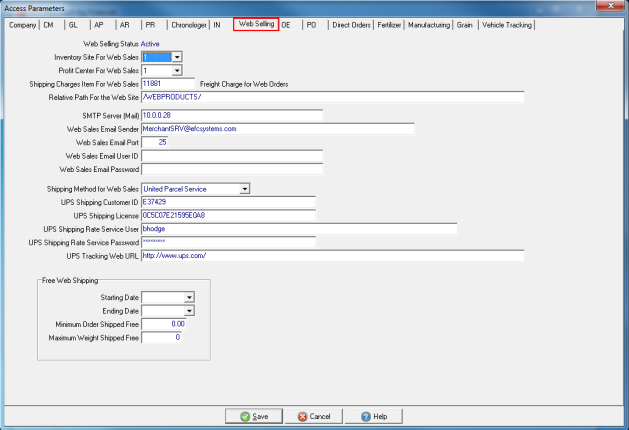Click the Save button
Image resolution: width=629 pixels, height=430 pixels.
point(256,416)
